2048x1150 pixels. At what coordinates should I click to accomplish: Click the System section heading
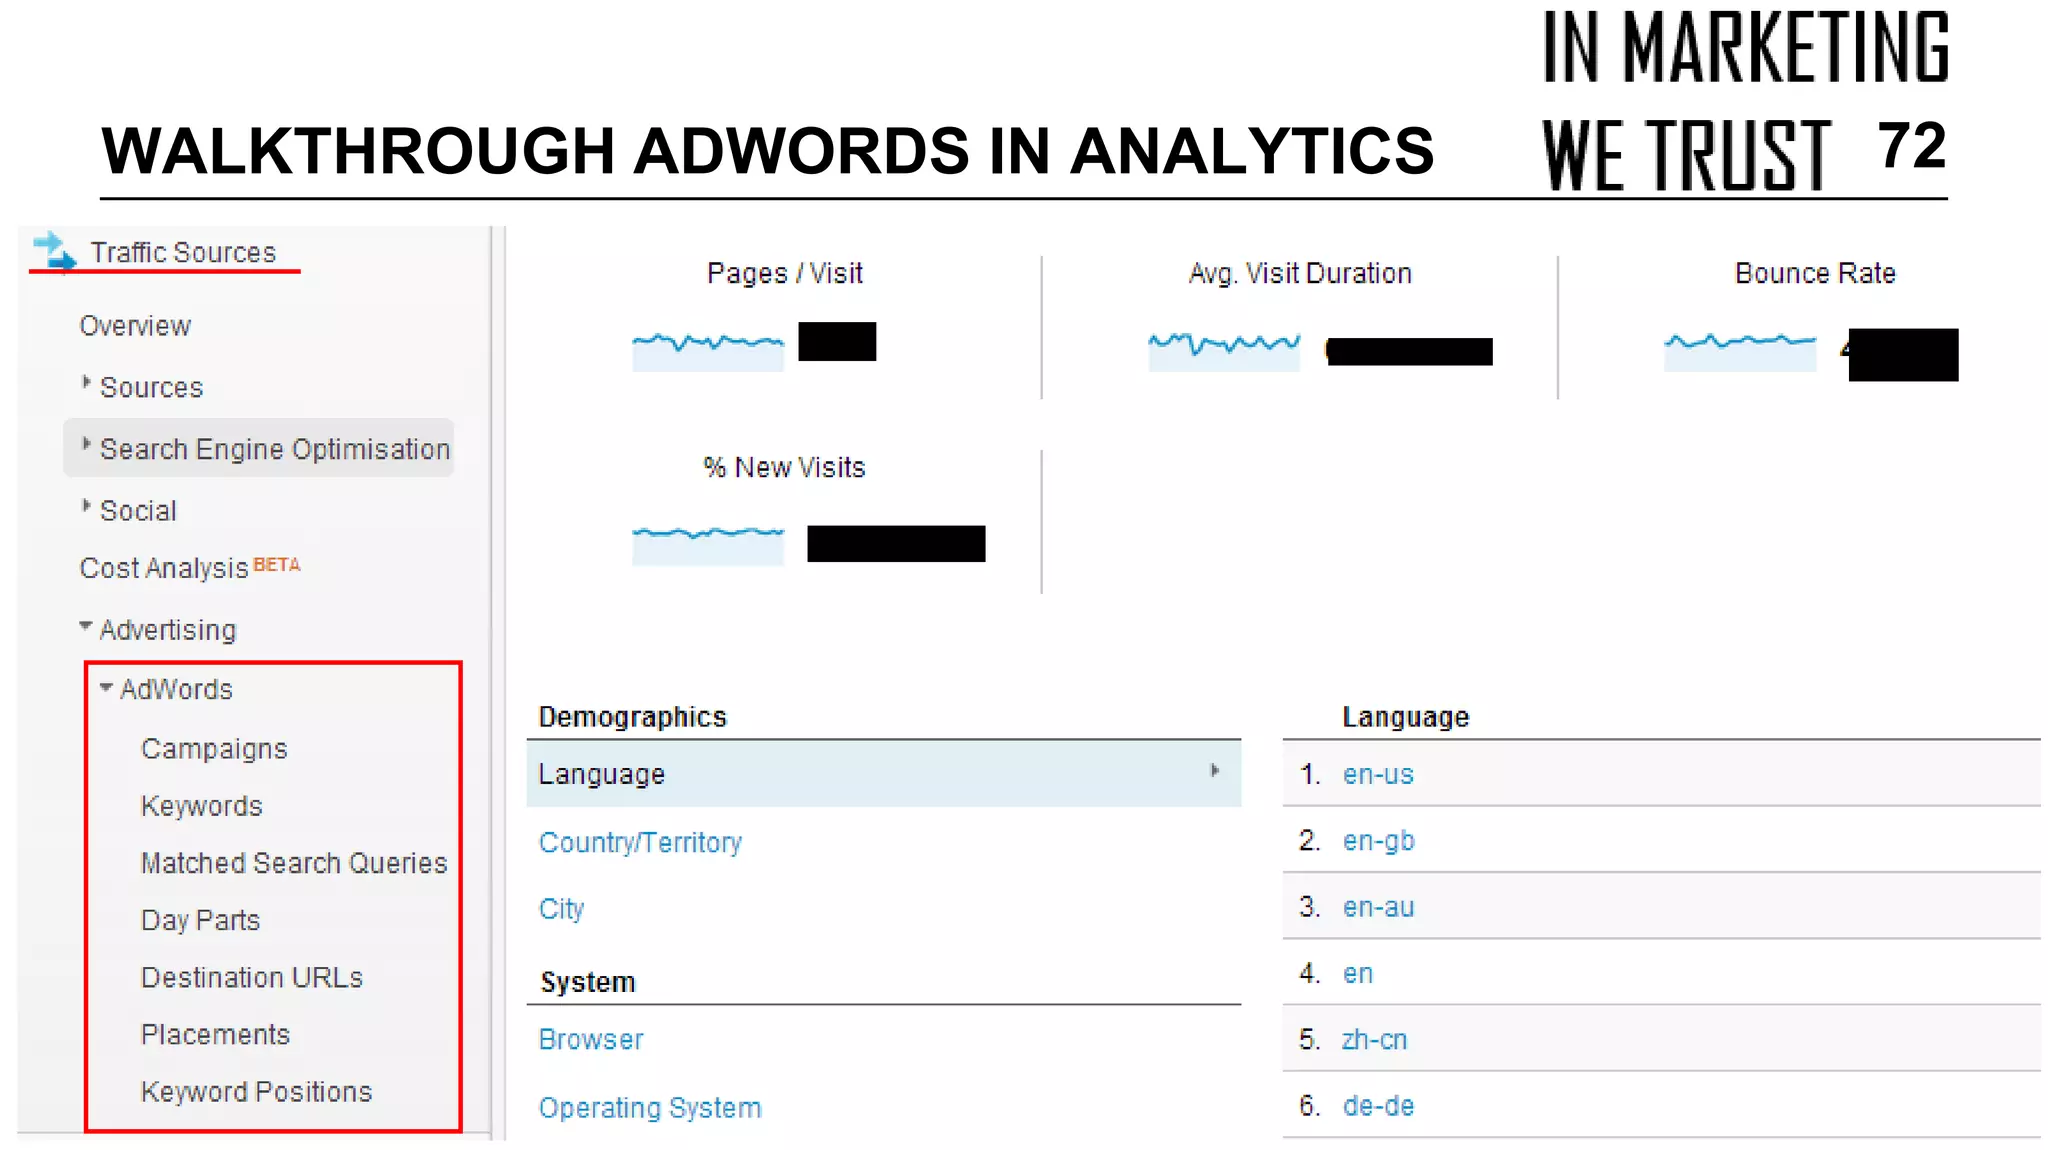588,982
